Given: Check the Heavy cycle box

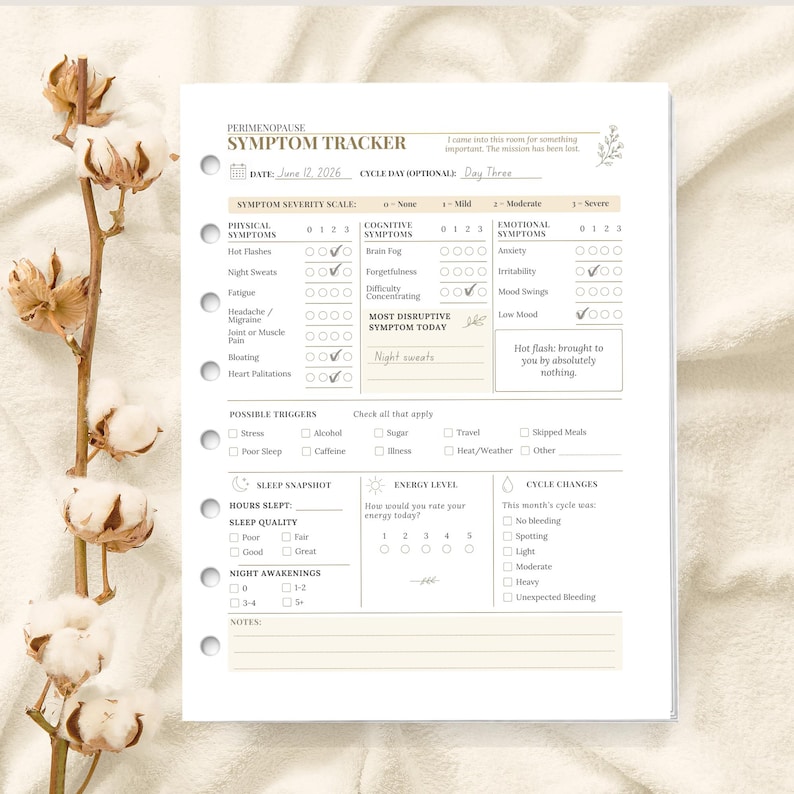Looking at the screenshot, I should pos(507,582).
